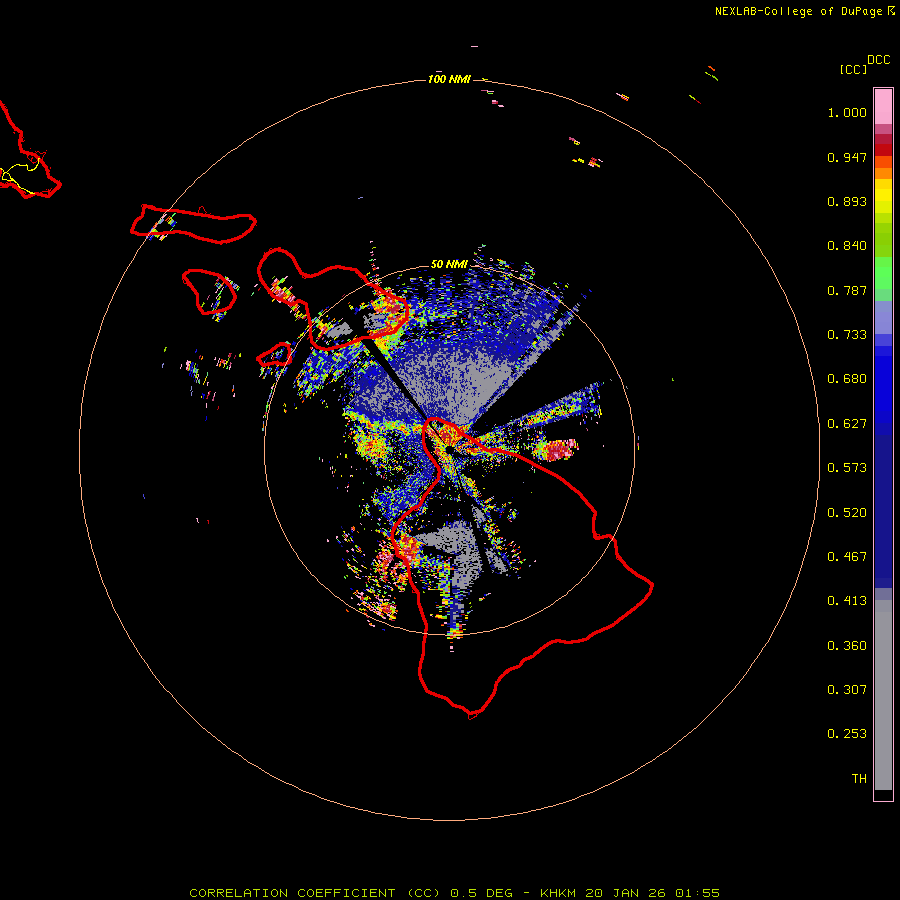Click the DCC legend title

click(878, 60)
